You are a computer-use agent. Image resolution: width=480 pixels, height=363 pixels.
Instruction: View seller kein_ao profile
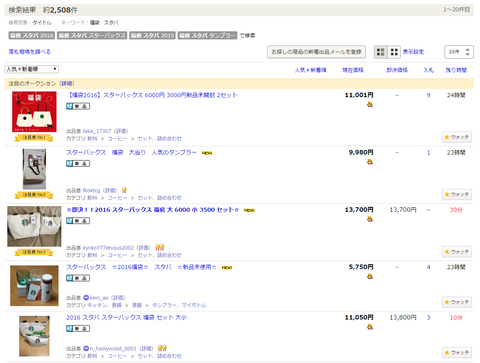pos(99,298)
